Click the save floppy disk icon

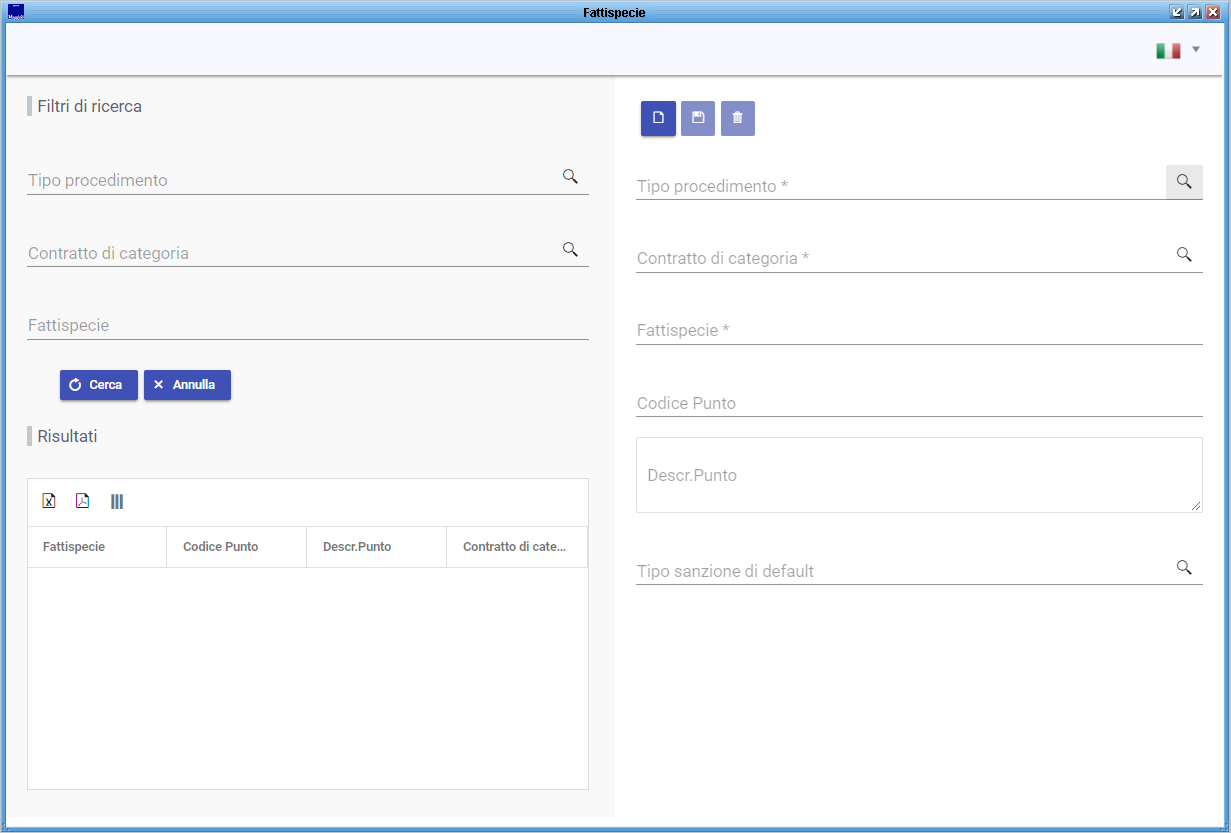point(698,118)
